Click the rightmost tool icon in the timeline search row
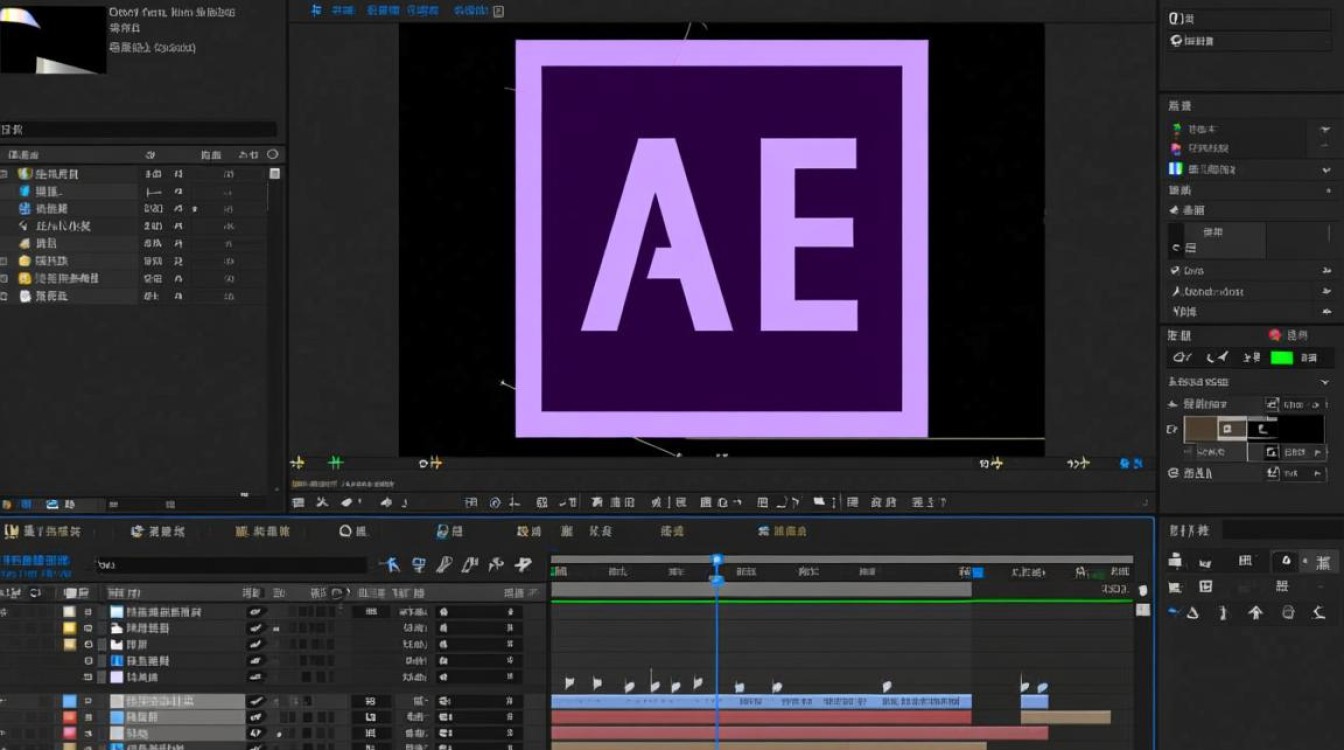Screen dimensions: 1344x750 click(522, 565)
